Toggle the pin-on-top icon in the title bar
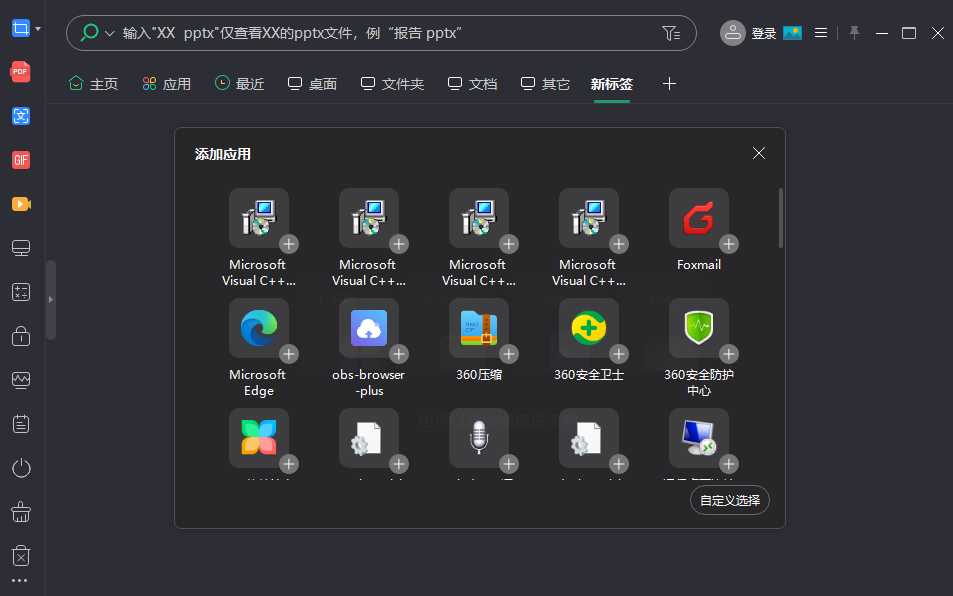The width and height of the screenshot is (953, 596). 854,33
